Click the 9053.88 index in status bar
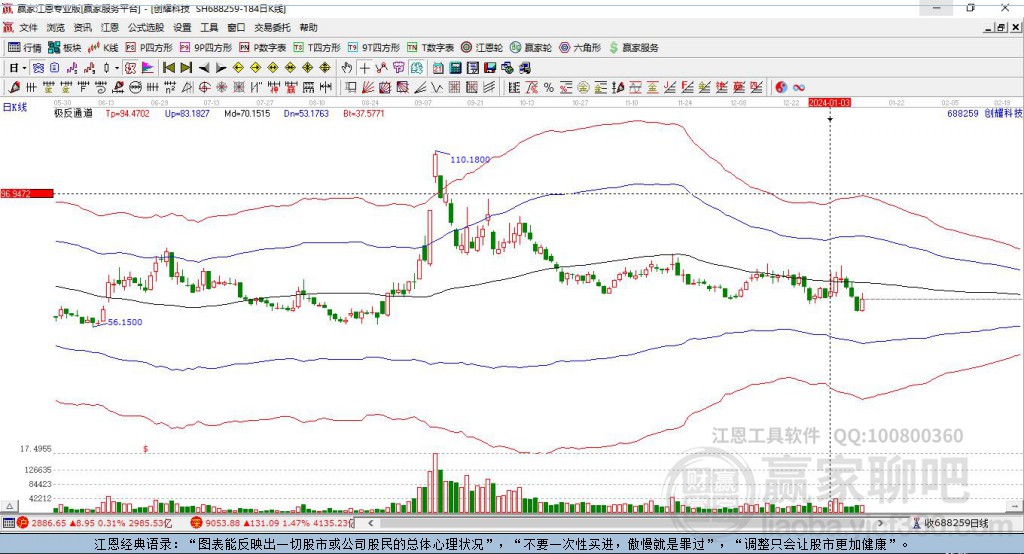Viewport: 1024px width, 554px height. [x=223, y=523]
